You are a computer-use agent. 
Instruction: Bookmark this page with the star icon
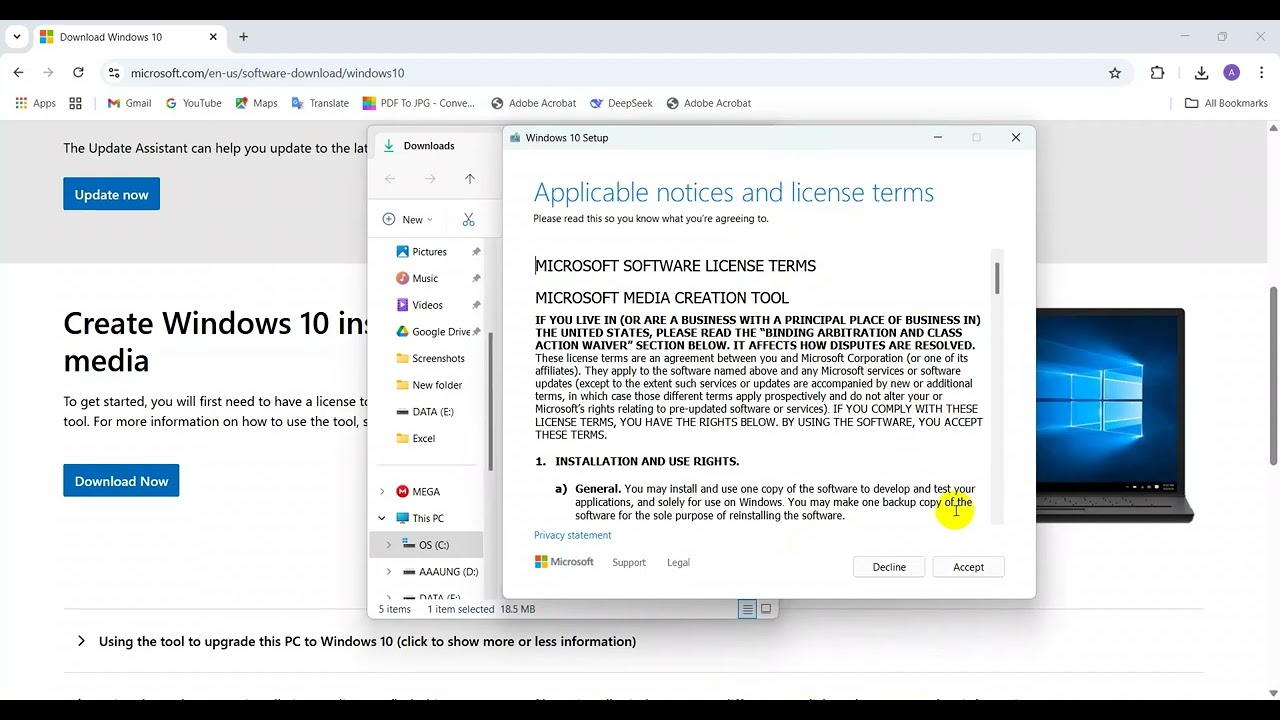[1115, 73]
